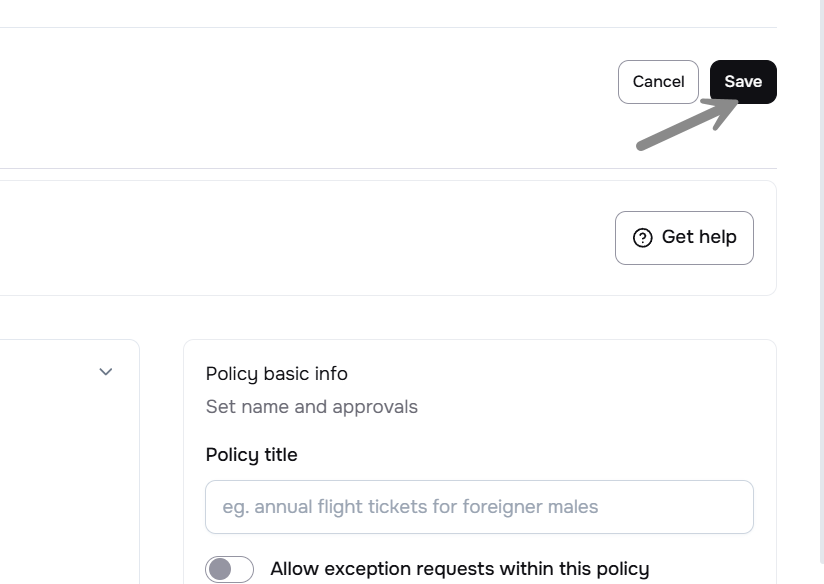Click the gray toggle knob for exception requests
The image size is (824, 584).
(219, 569)
